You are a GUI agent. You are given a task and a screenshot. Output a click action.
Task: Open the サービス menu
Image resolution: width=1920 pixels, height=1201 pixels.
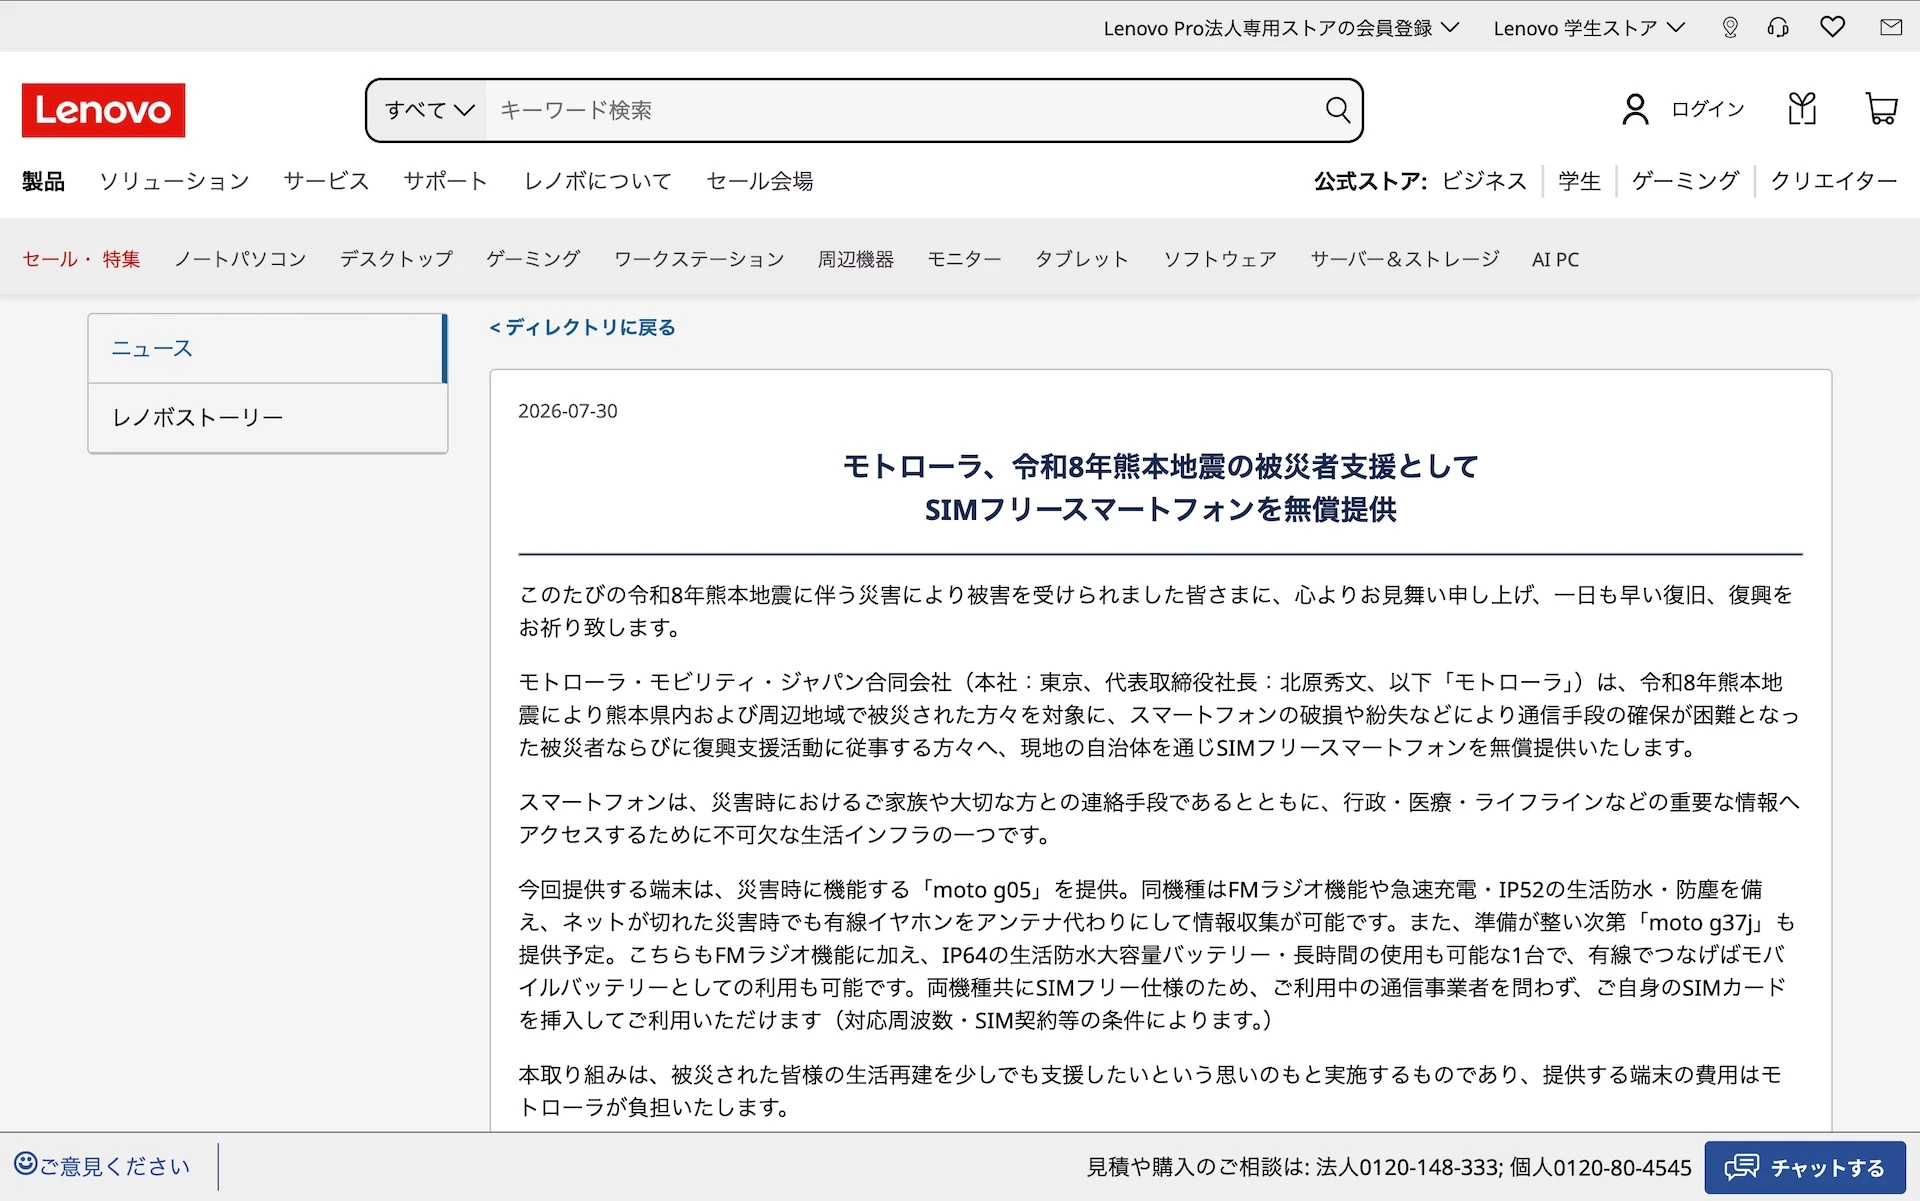click(326, 181)
